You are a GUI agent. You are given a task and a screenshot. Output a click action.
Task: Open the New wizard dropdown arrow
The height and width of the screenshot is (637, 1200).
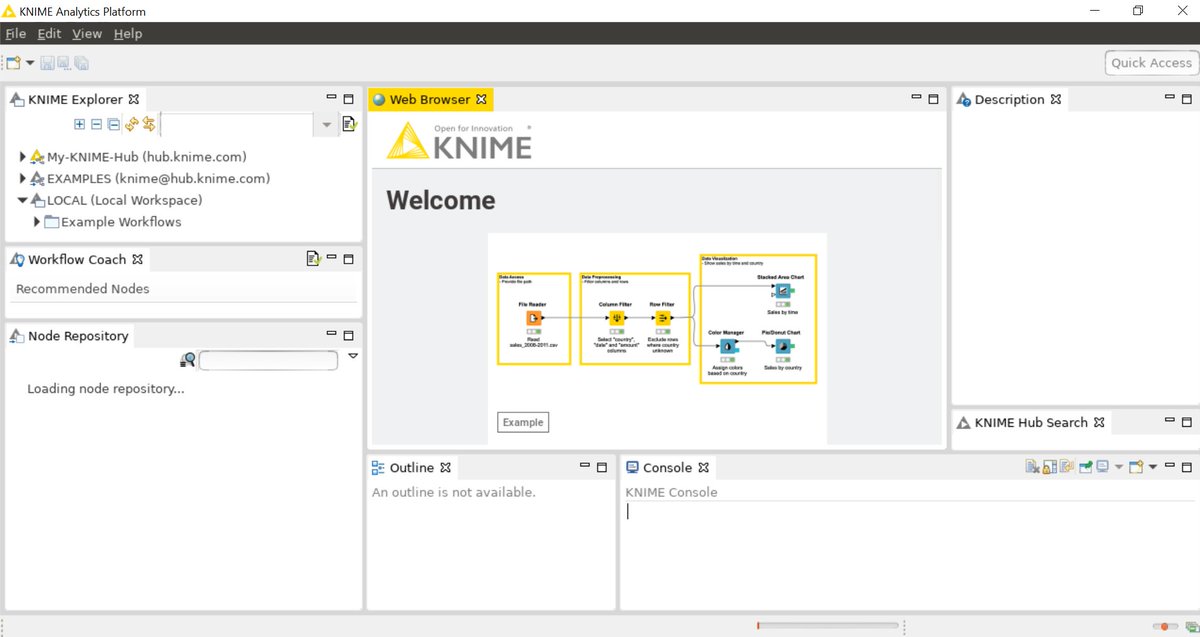30,63
